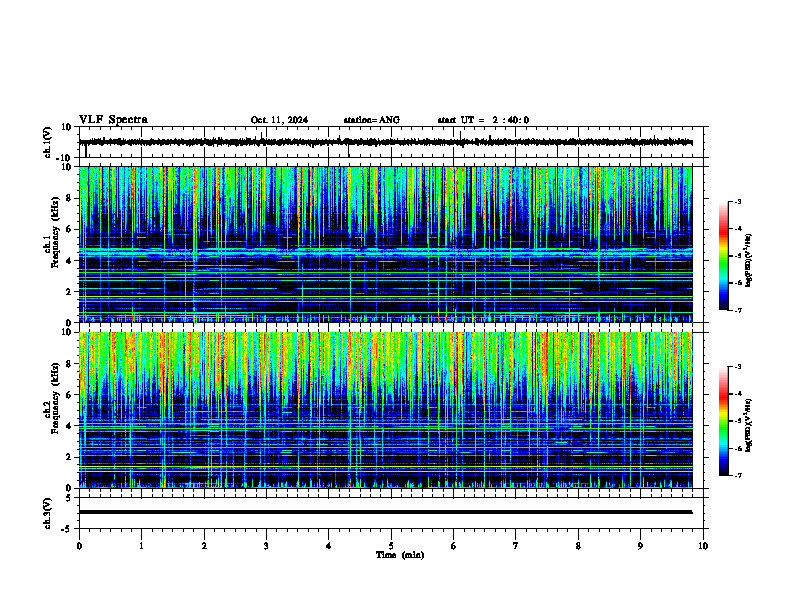792x612 pixels.
Task: Click the ch.1 voltage waveform trace
Action: tap(386, 142)
